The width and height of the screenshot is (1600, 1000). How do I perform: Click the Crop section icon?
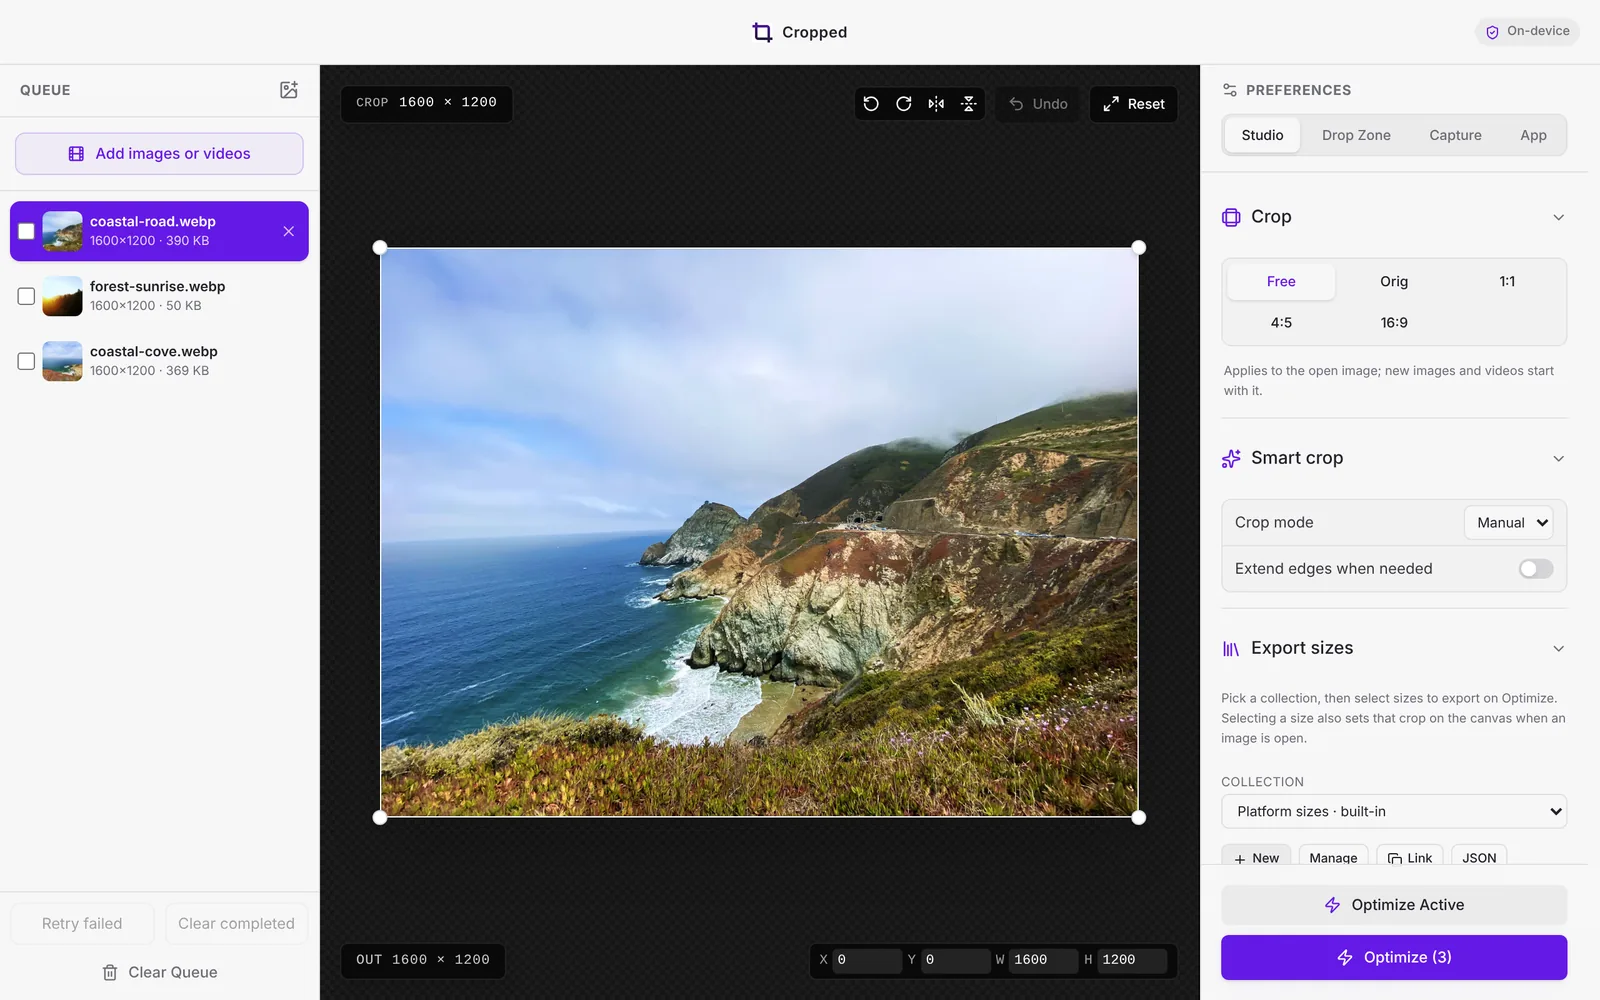coord(1231,217)
